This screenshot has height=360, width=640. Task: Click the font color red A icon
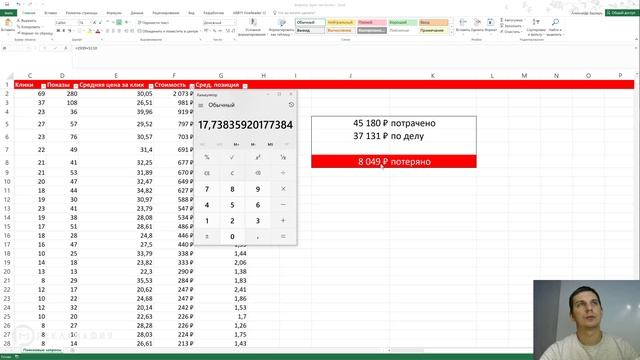pos(98,31)
